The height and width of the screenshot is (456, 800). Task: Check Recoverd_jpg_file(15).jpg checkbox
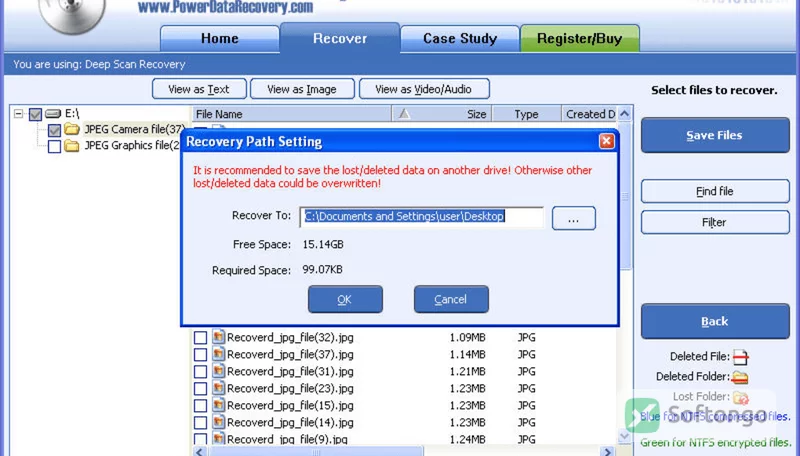(201, 406)
